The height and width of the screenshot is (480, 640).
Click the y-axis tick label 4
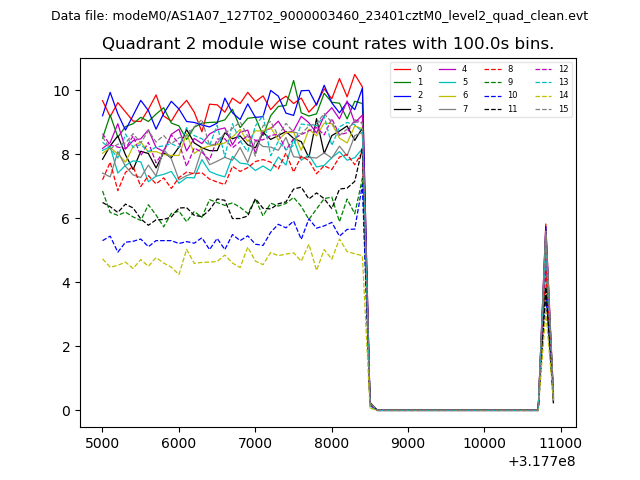click(66, 283)
